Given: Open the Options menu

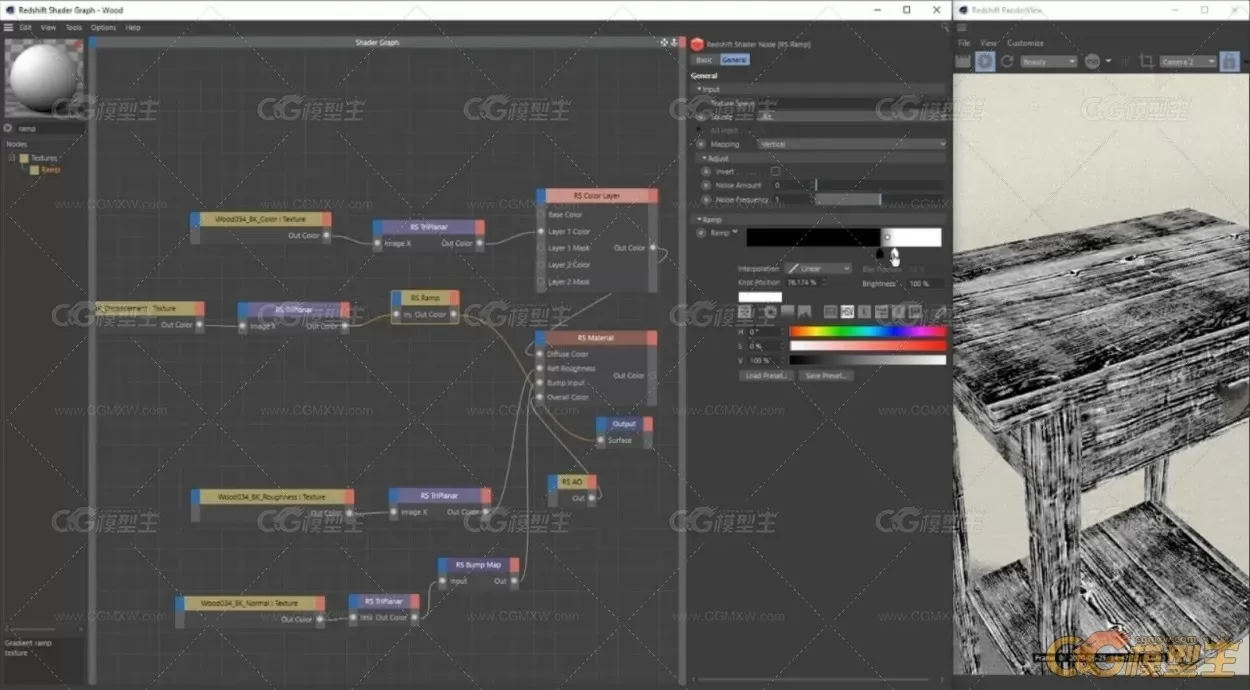Looking at the screenshot, I should (103, 27).
